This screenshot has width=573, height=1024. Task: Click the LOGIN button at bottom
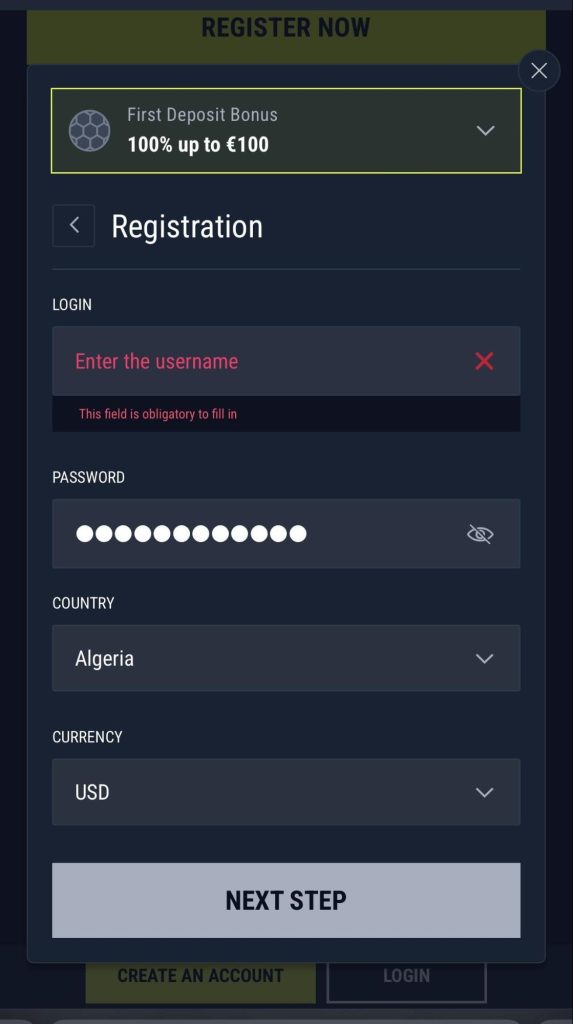pos(406,978)
